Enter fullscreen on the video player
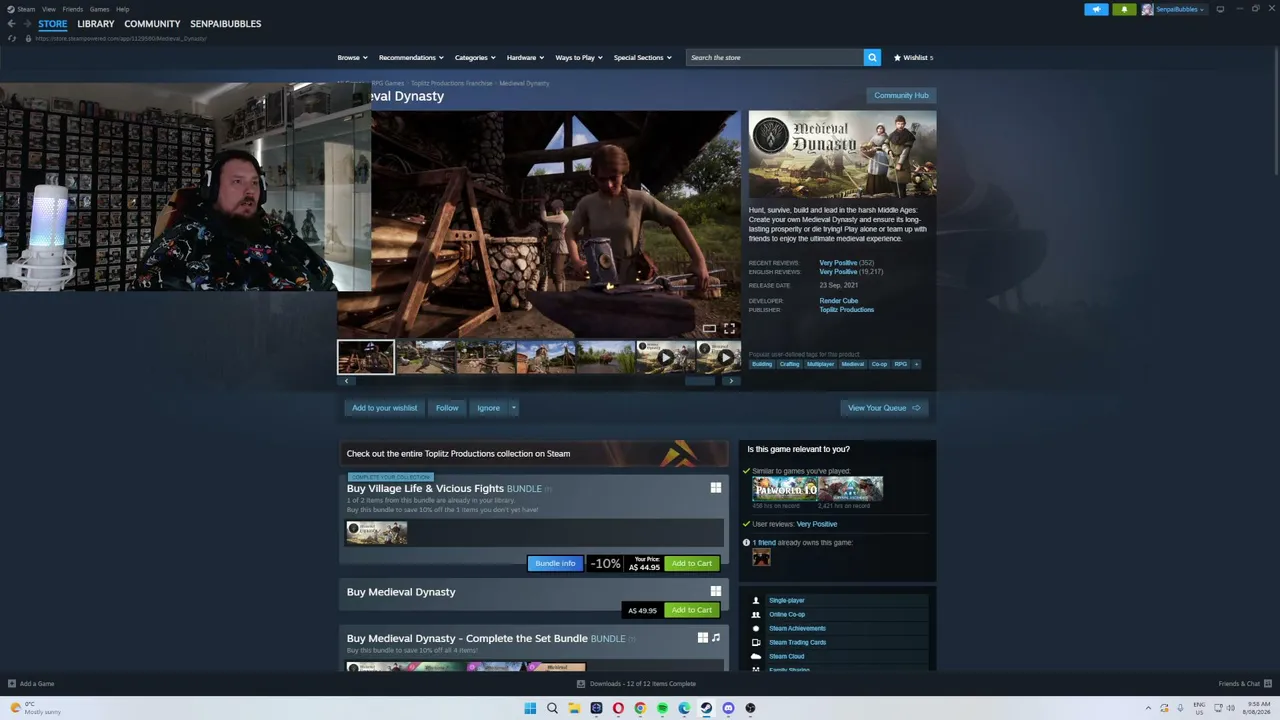 729,328
